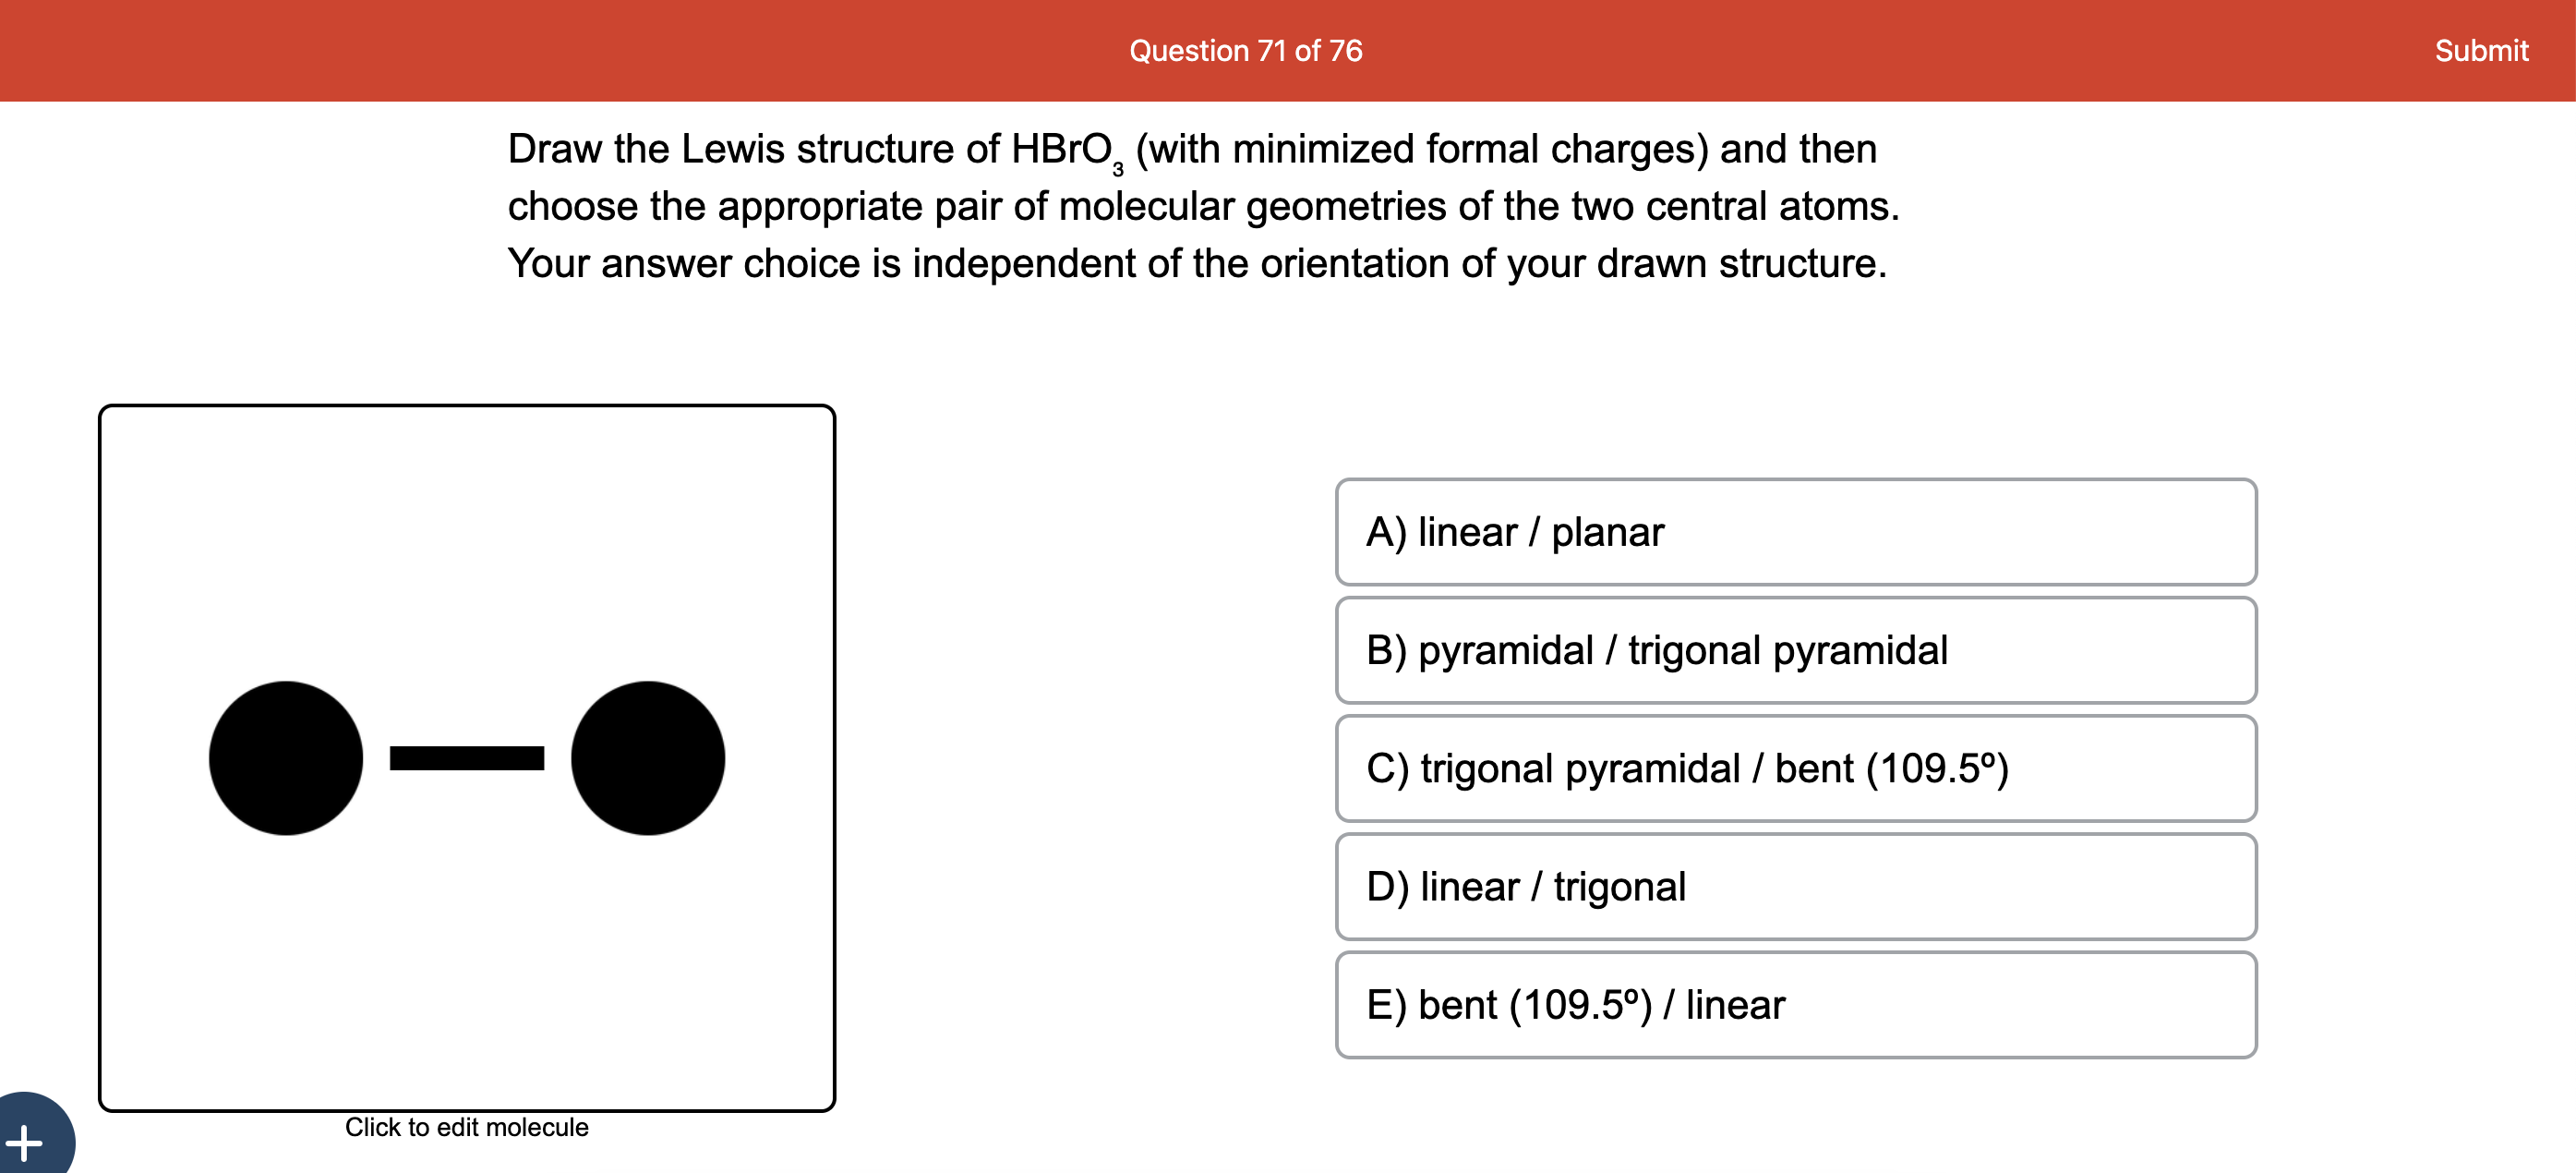Select the right atom in the molecule

pyautogui.click(x=647, y=758)
